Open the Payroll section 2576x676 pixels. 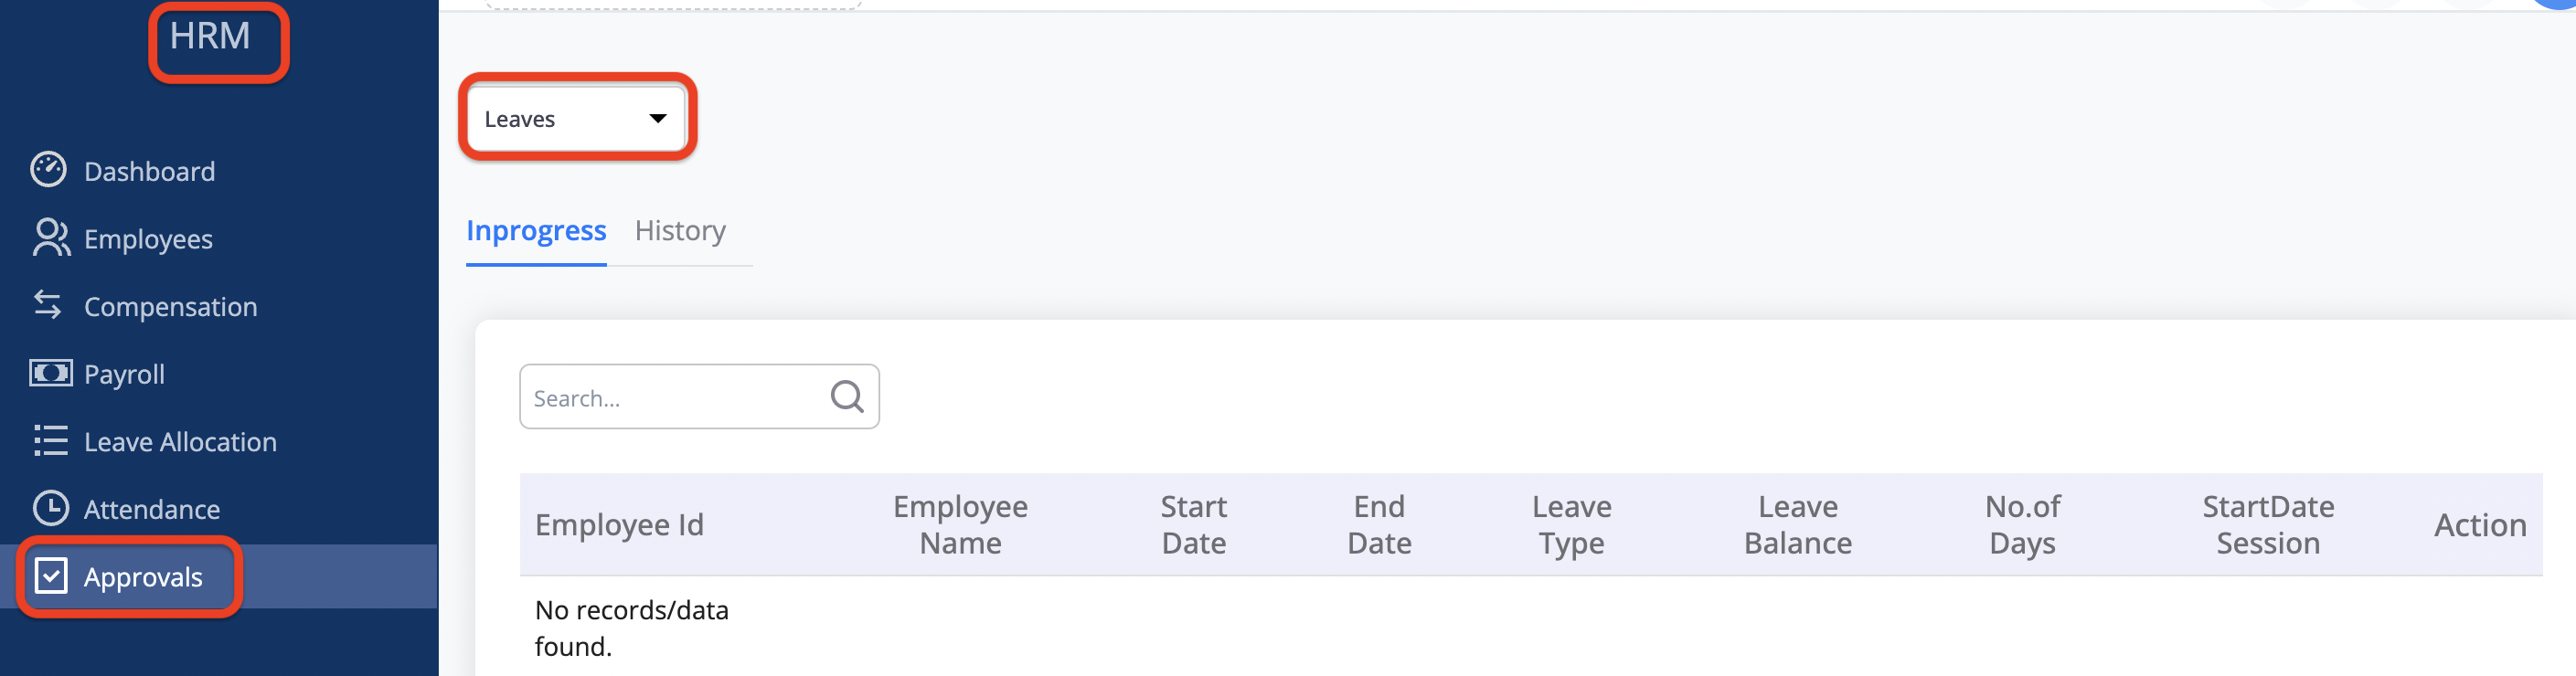(x=124, y=374)
